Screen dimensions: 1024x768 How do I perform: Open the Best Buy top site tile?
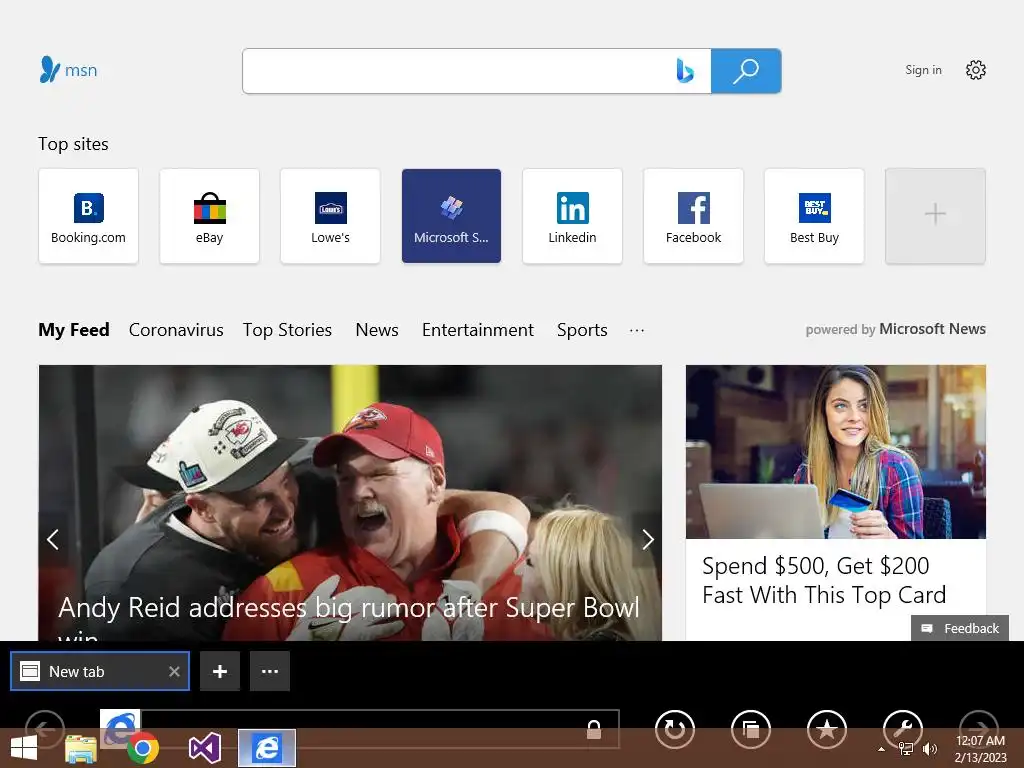(814, 216)
